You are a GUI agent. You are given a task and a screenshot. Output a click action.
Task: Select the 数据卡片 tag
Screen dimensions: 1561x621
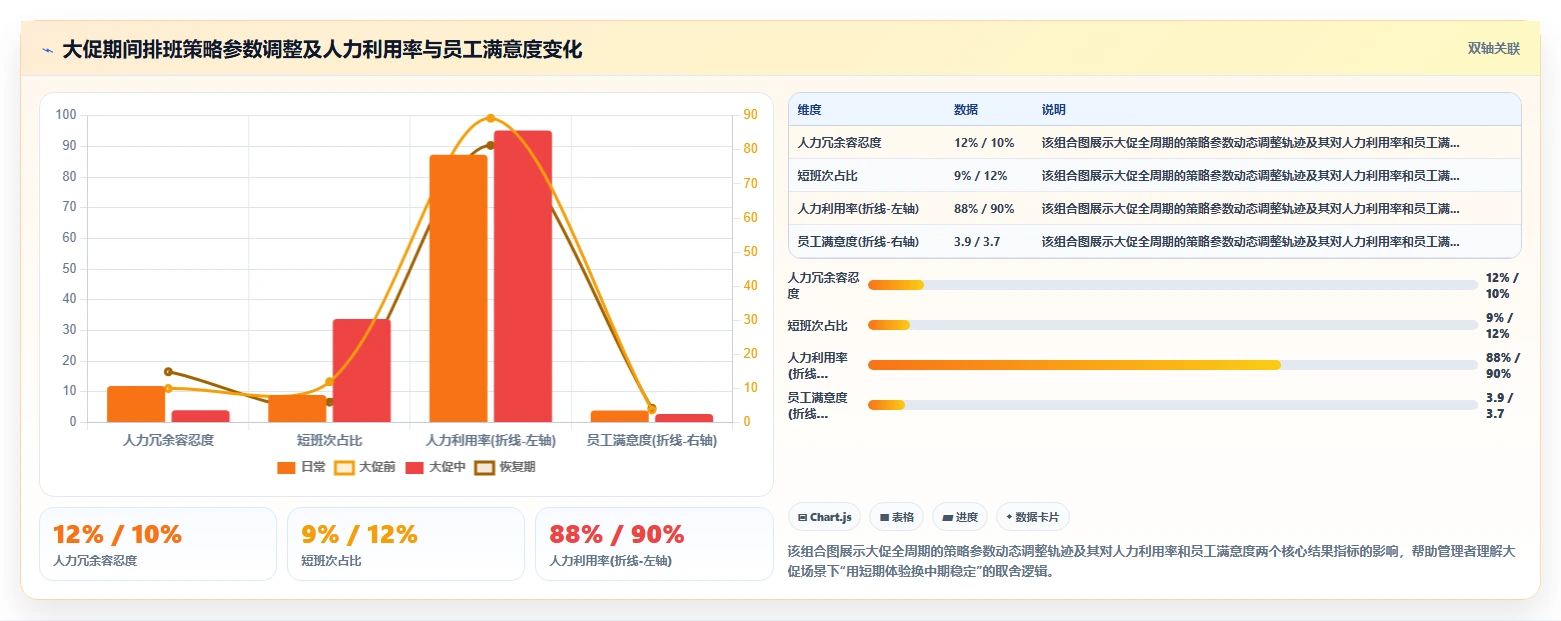(x=1033, y=517)
